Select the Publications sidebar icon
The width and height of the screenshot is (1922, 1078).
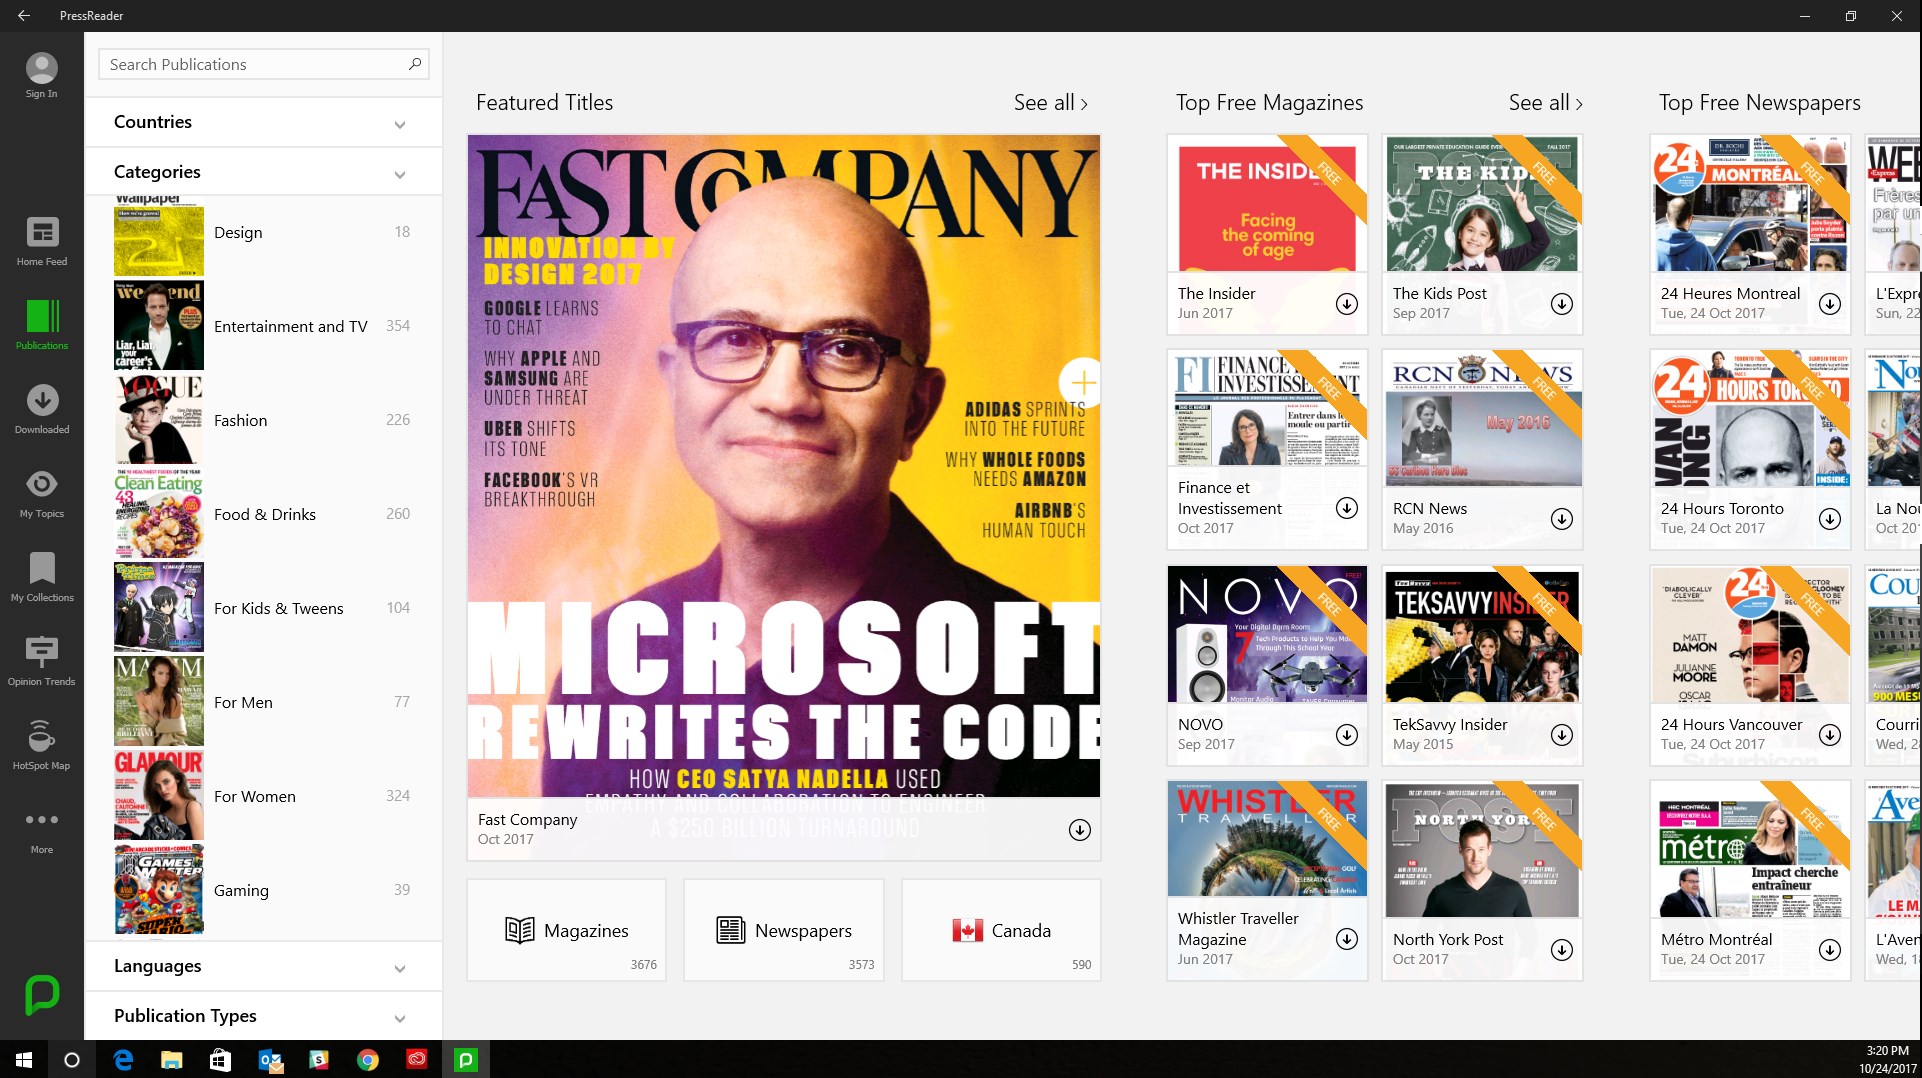[x=41, y=323]
